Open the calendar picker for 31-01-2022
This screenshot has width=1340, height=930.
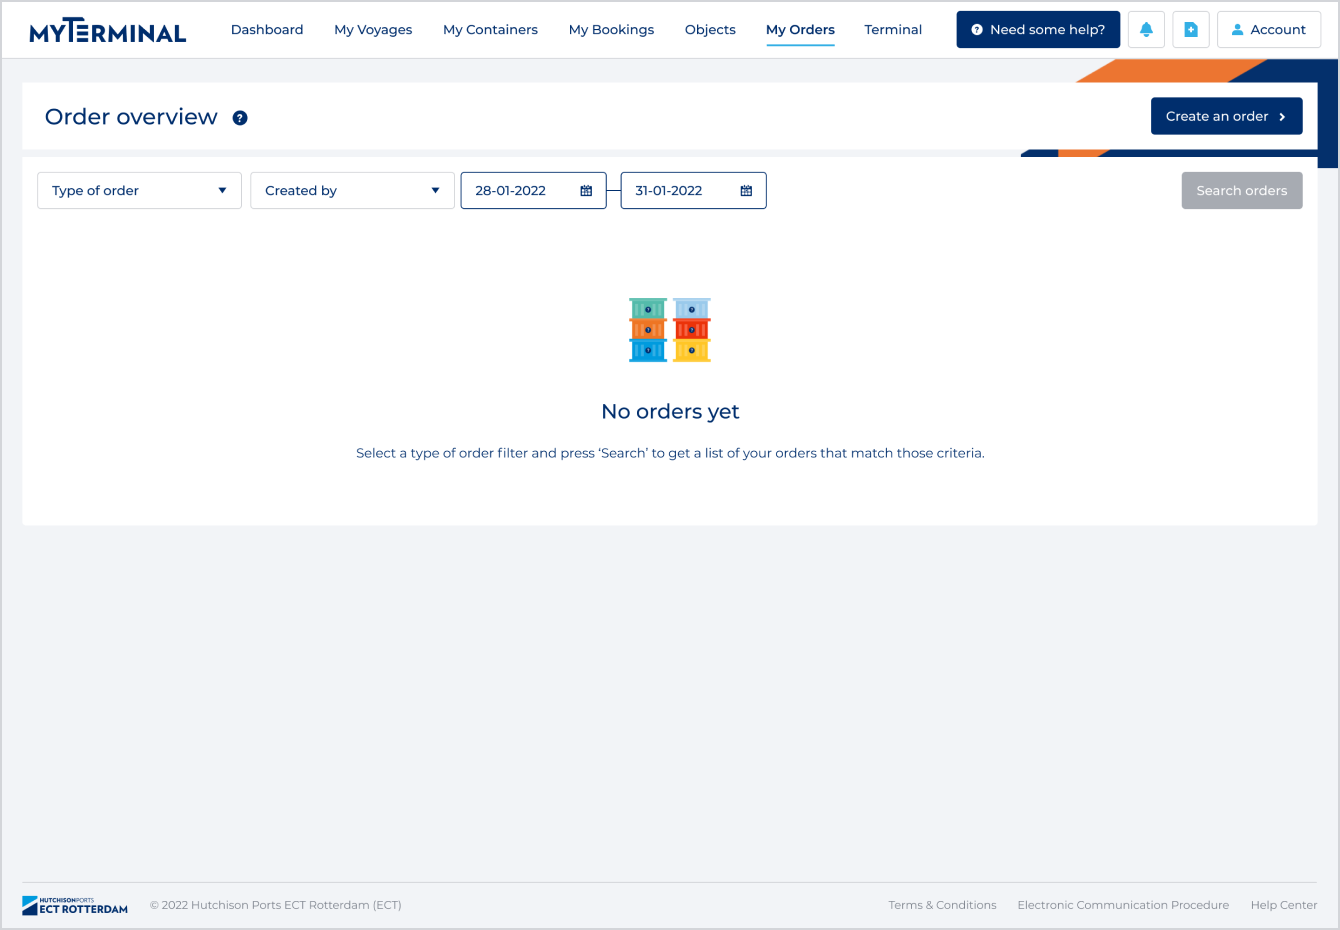(746, 191)
